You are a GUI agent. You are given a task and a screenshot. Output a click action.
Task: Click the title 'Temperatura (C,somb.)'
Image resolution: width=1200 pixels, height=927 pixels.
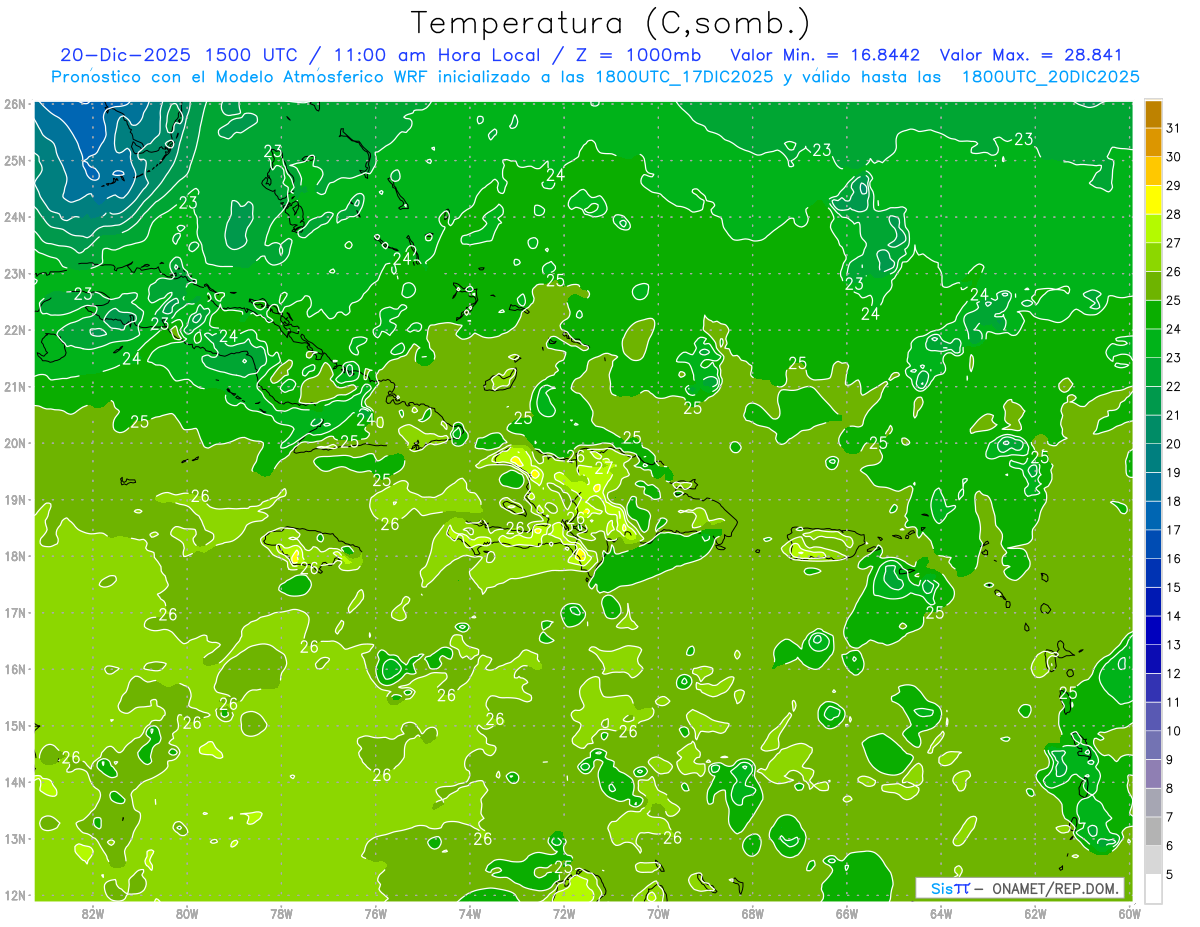pyautogui.click(x=611, y=23)
